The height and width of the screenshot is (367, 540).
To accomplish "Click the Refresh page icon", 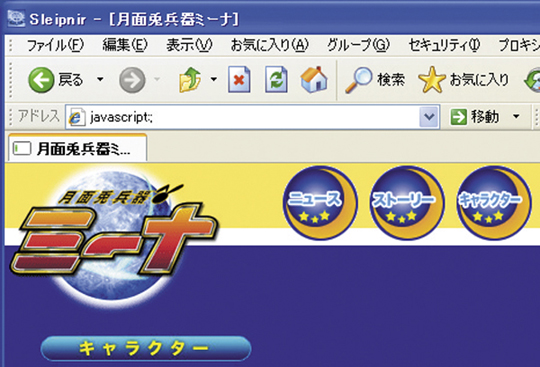I will 276,80.
